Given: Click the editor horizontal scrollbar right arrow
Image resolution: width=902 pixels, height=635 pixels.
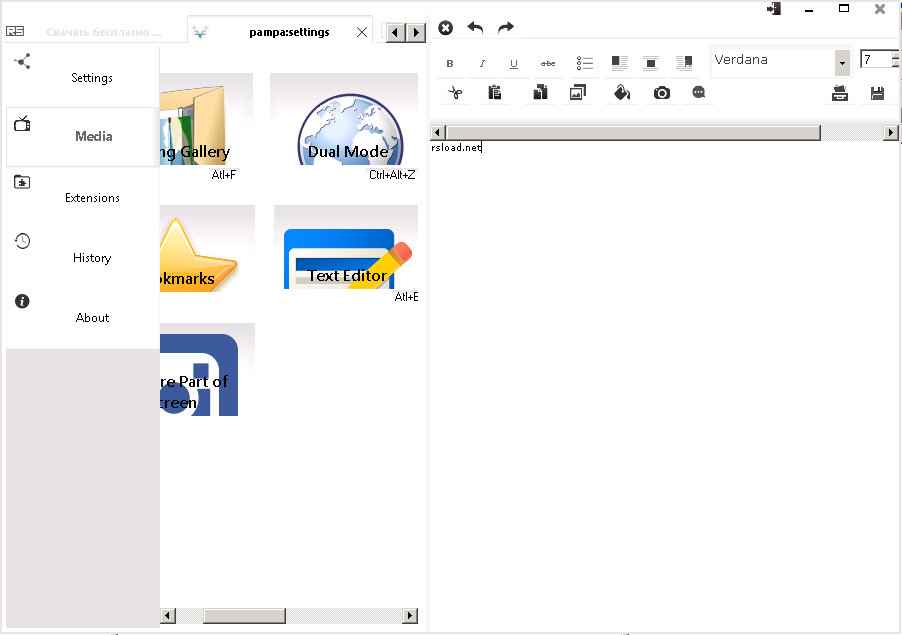Looking at the screenshot, I should tap(890, 132).
